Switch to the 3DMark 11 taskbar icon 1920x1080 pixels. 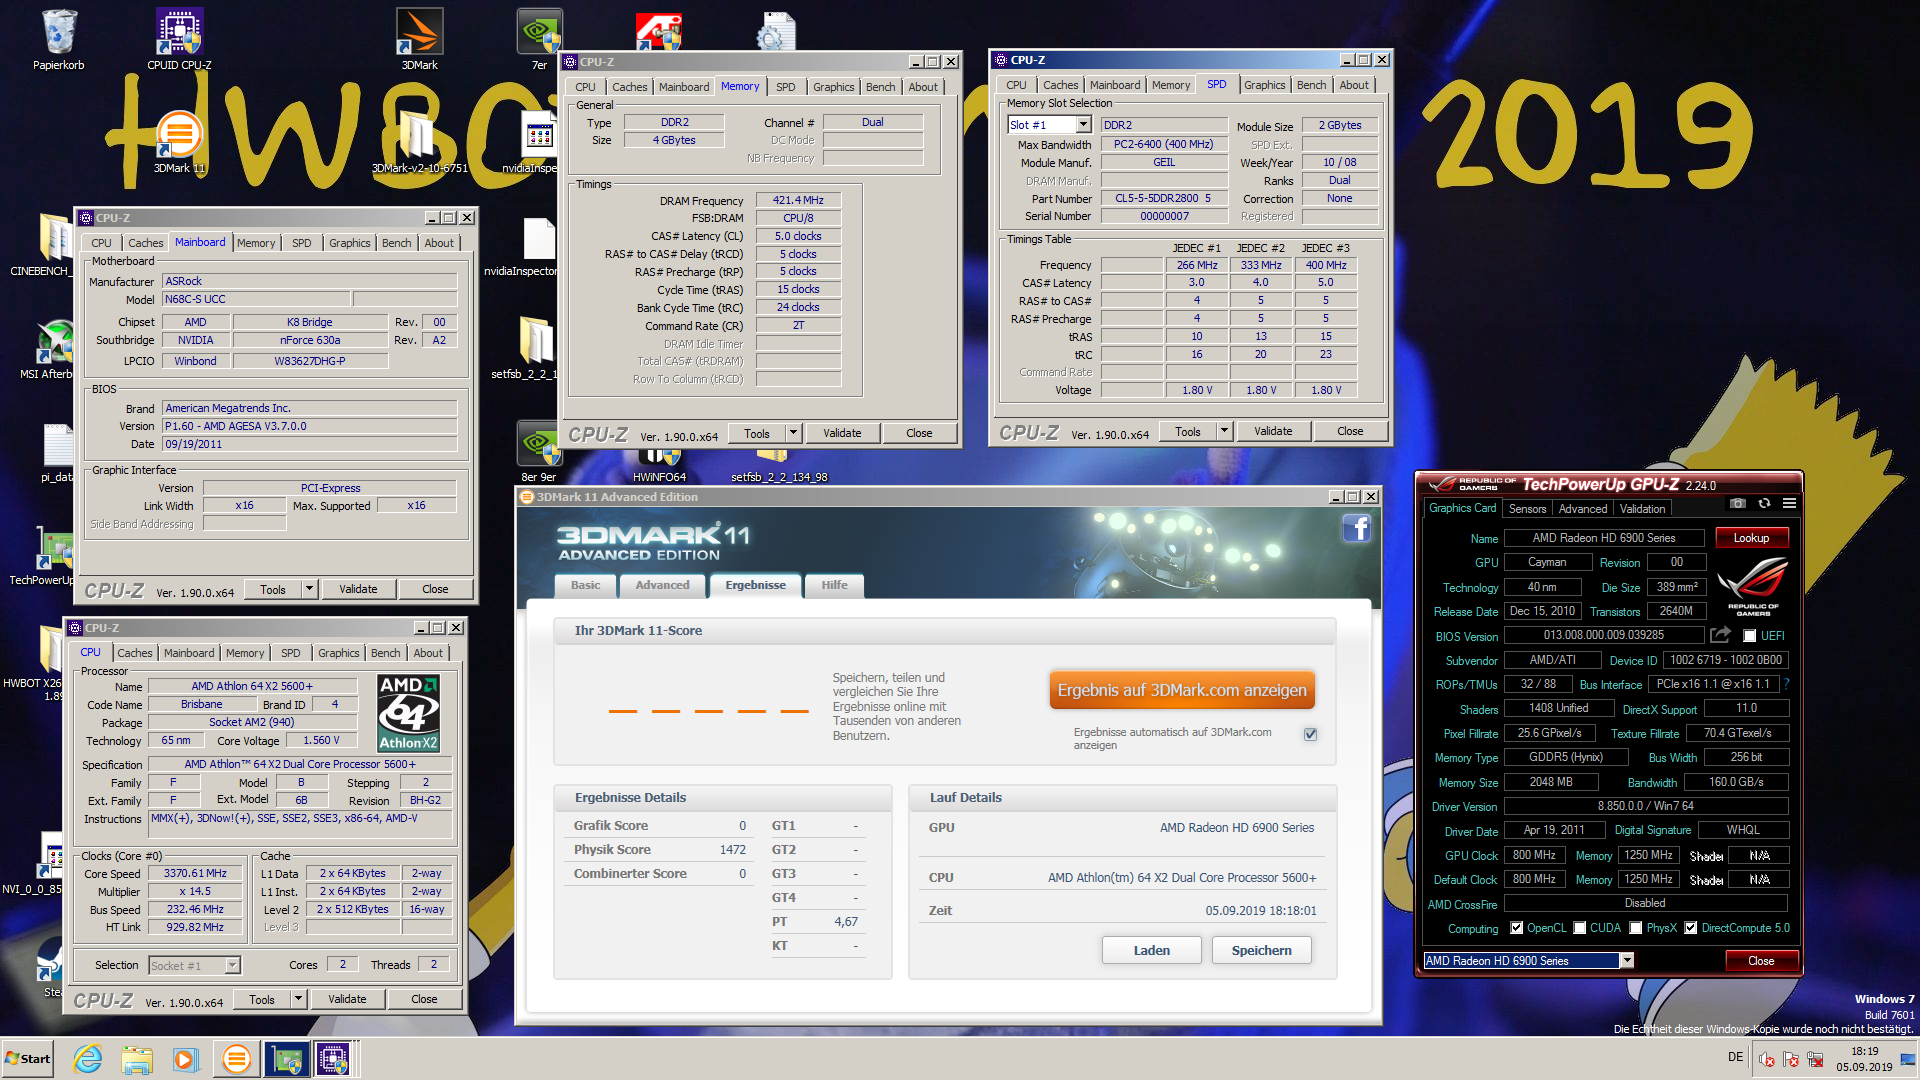coord(236,1059)
